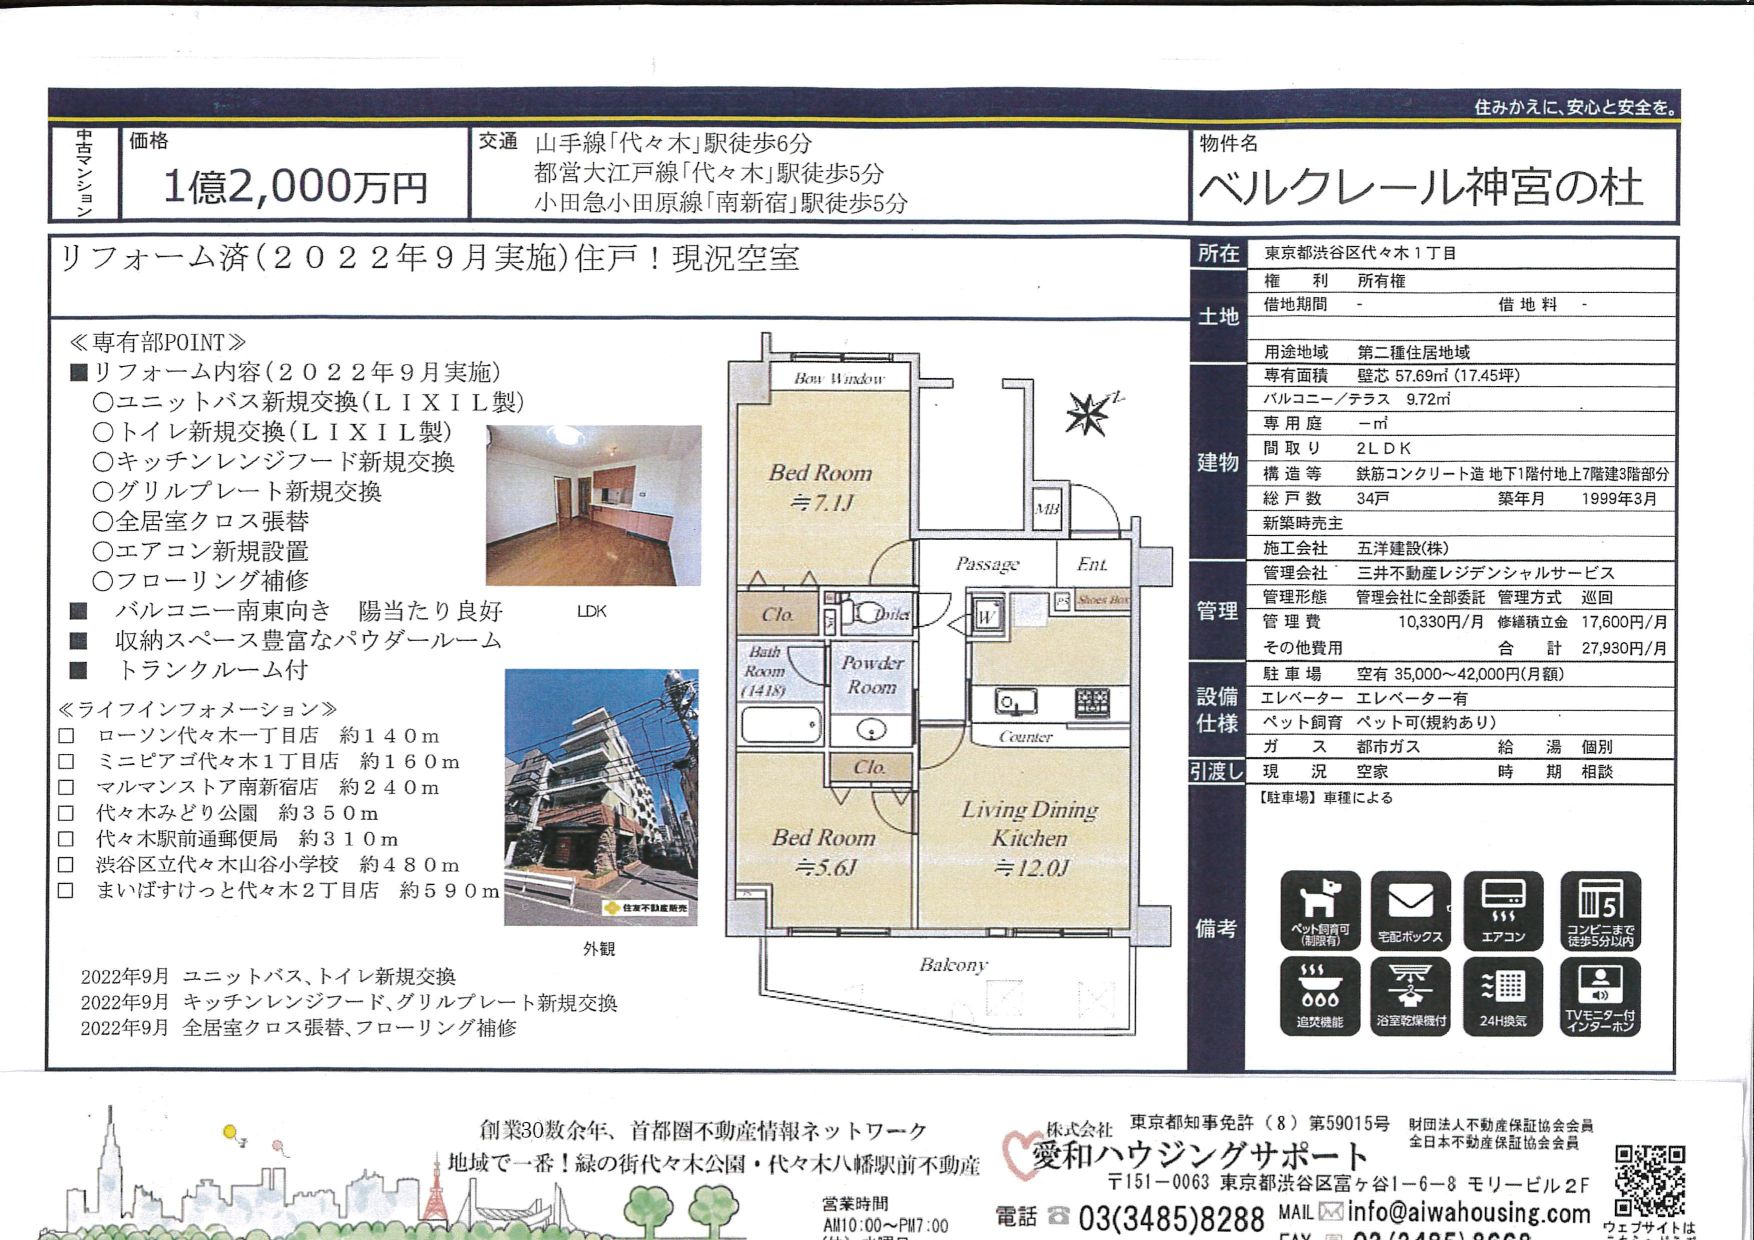Check the box for ローソン代々木一丁目店
The image size is (1754, 1240).
pos(66,736)
